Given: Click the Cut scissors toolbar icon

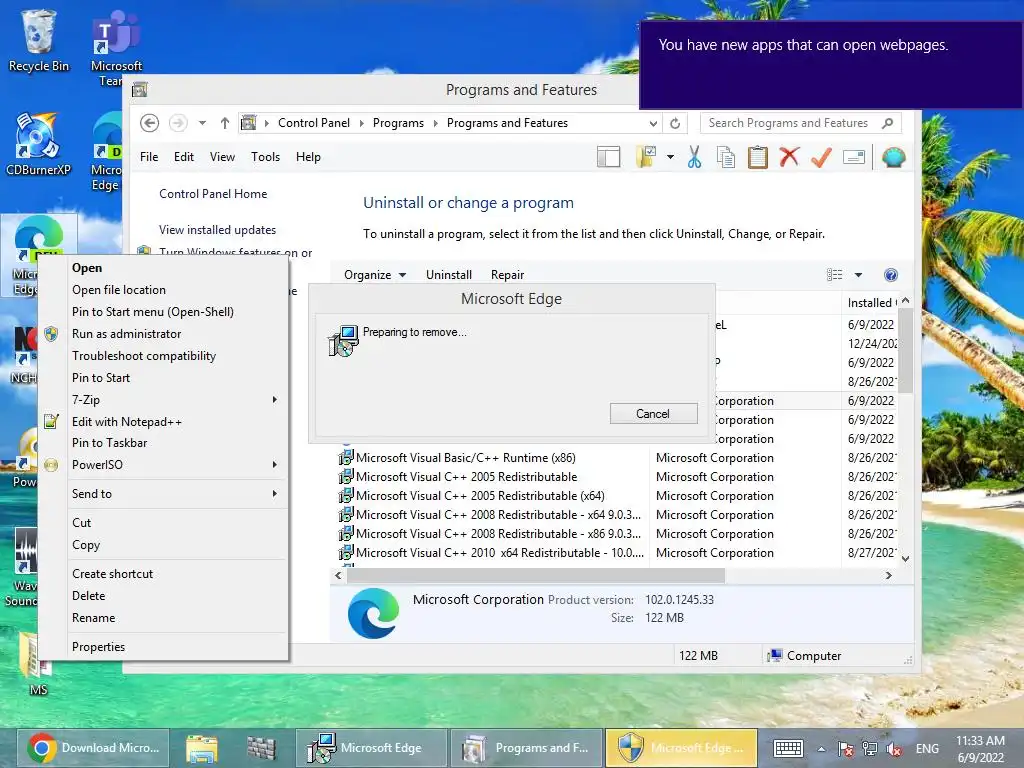Looking at the screenshot, I should coord(694,157).
